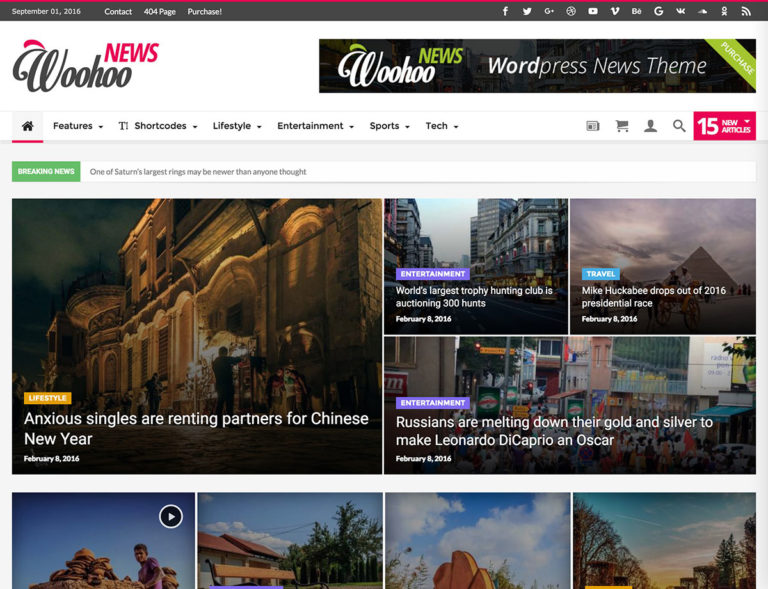Click February 8, 2016 under Anxious singles
The width and height of the screenshot is (768, 589).
point(51,459)
